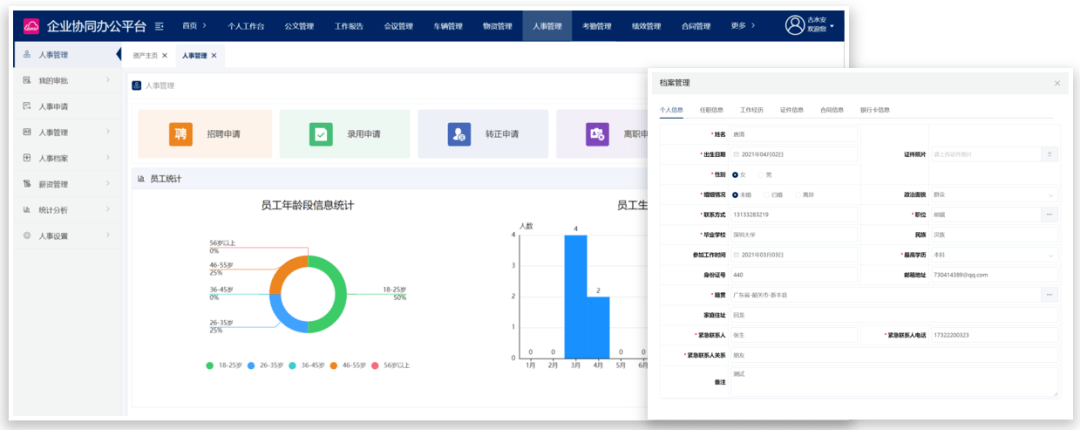Click the 招聘申请 orange icon
Screen dimensions: 1080x430
click(180, 134)
